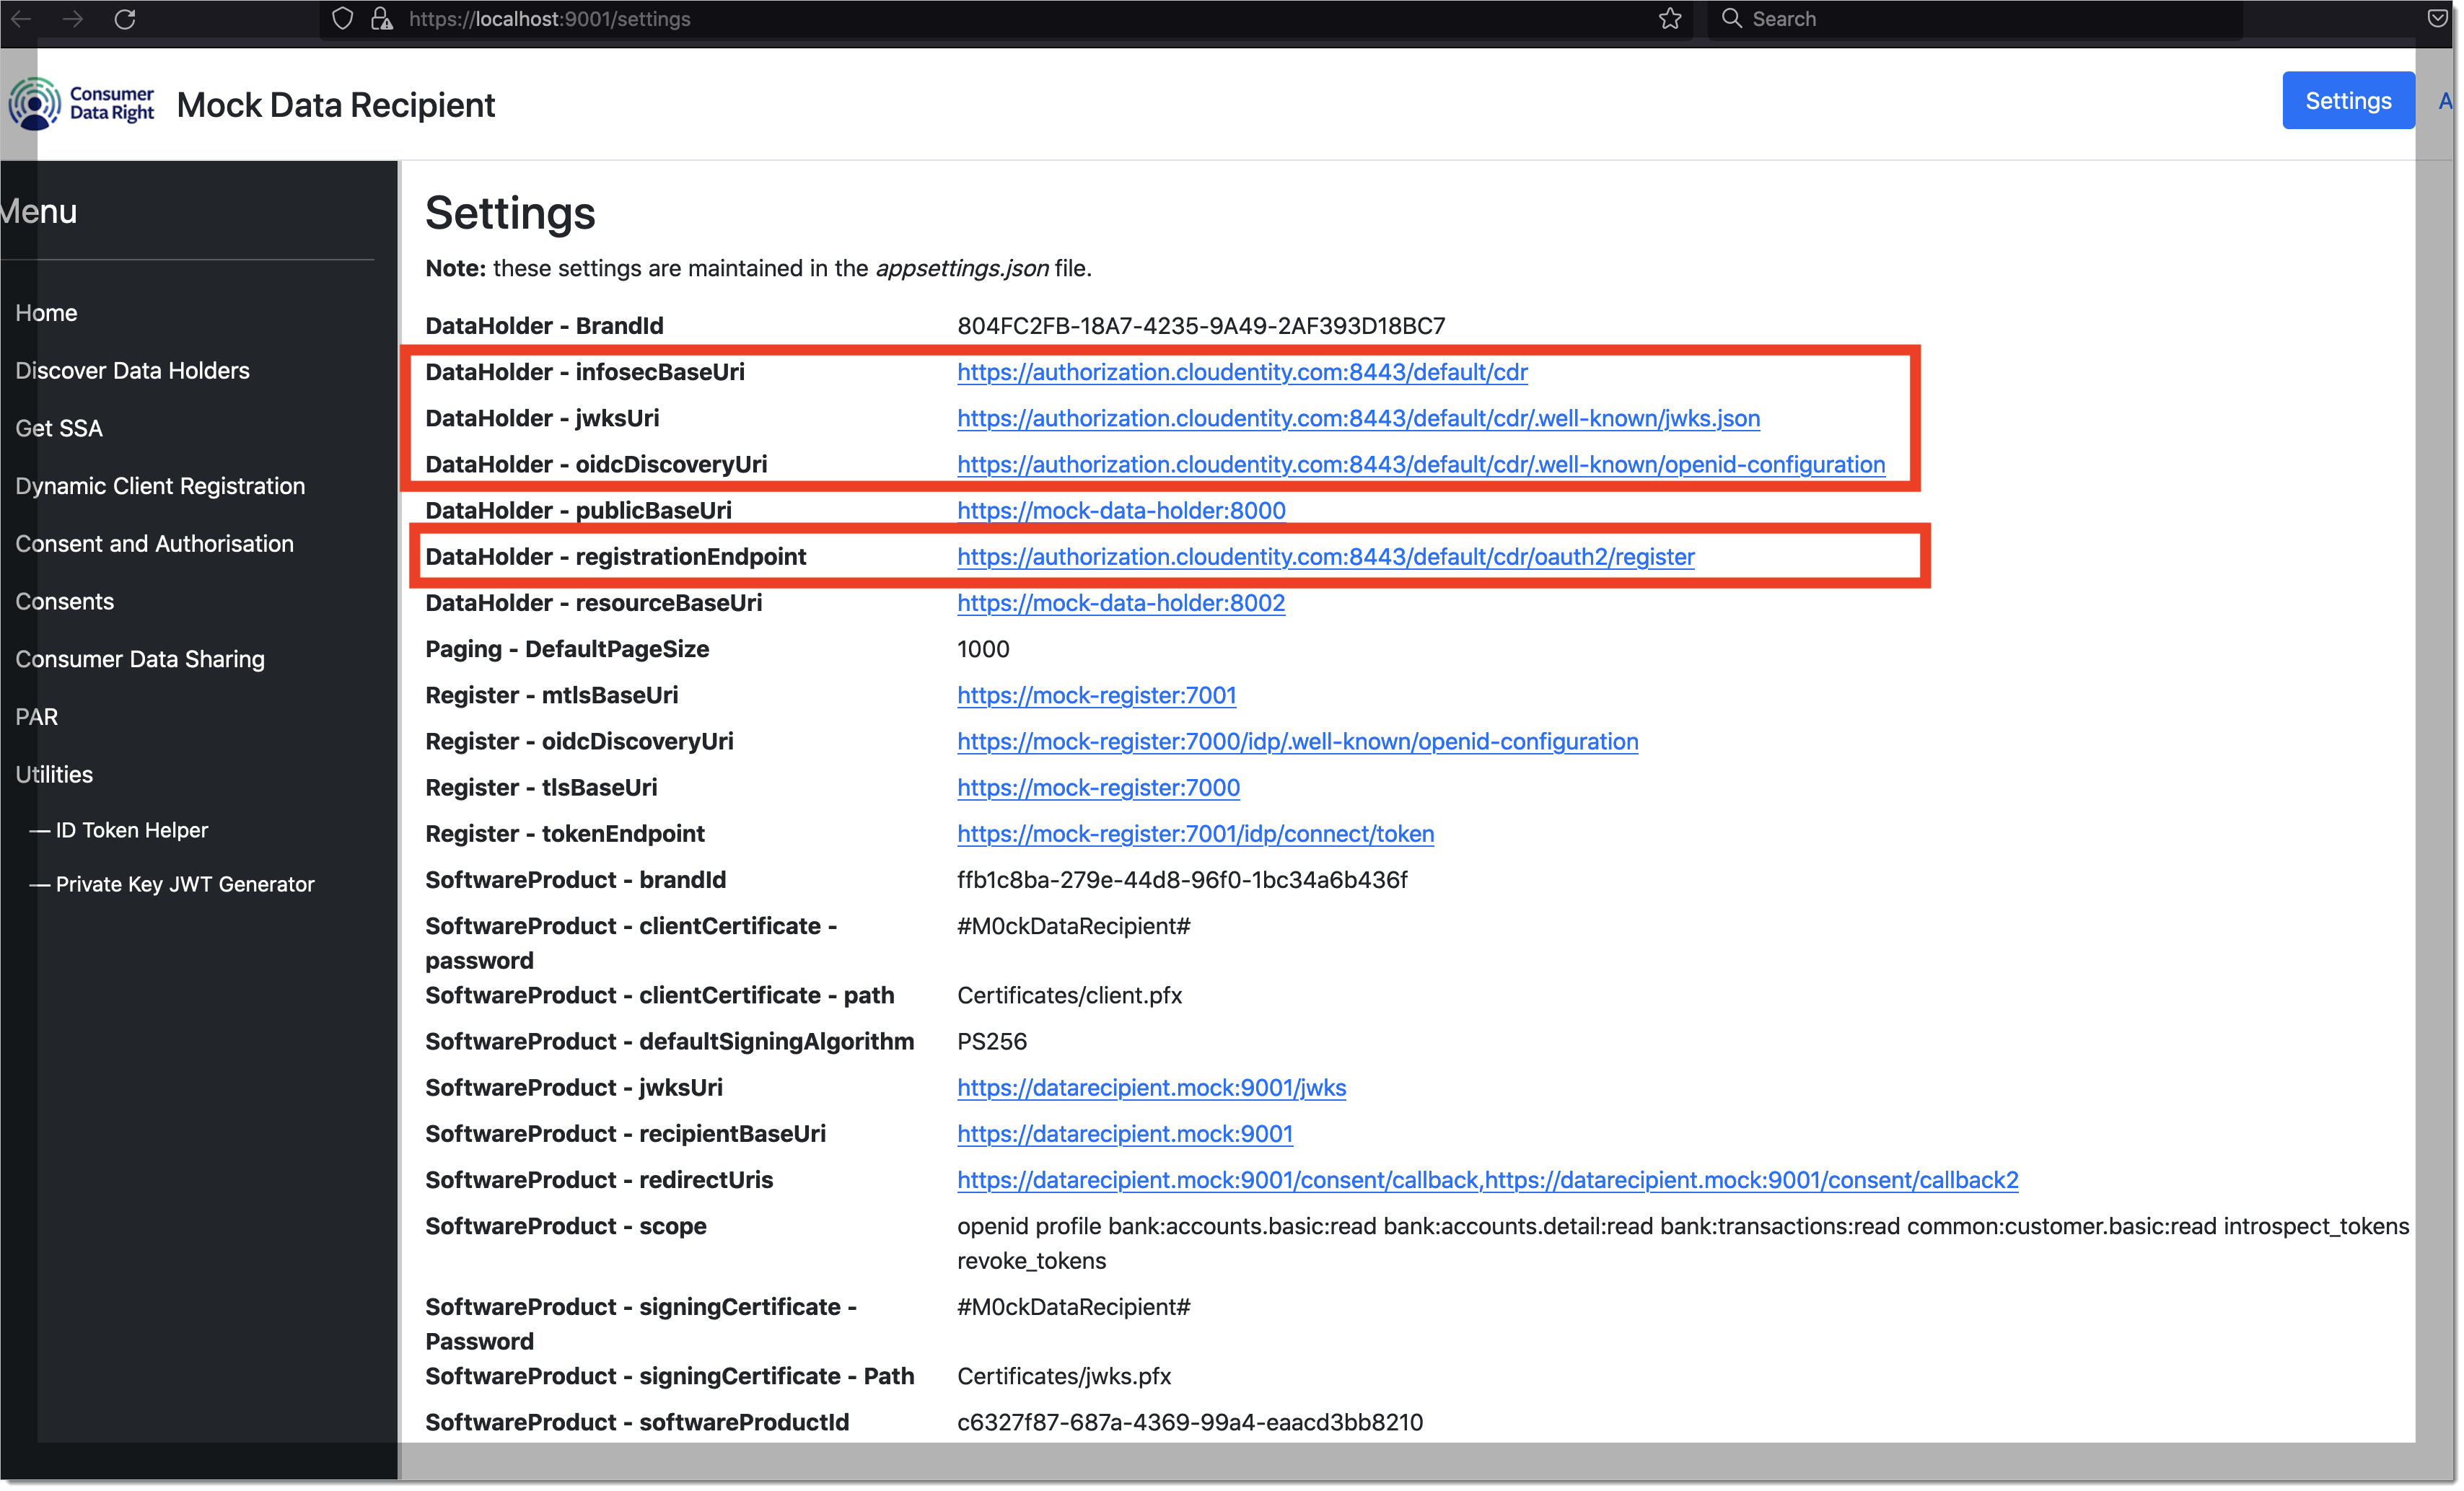2464x1491 pixels.
Task: Click the clientCertificate password #M0ckDataRecipient# value
Action: [1073, 926]
